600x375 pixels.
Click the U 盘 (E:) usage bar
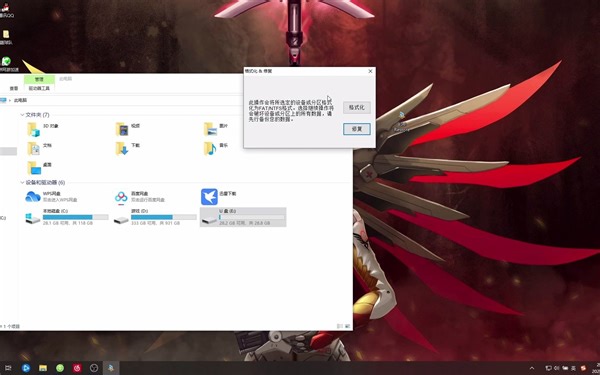tap(252, 217)
